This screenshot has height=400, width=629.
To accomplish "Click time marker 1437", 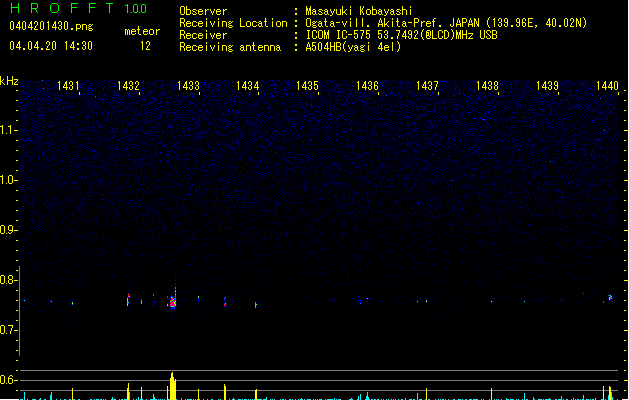I will click(x=427, y=86).
